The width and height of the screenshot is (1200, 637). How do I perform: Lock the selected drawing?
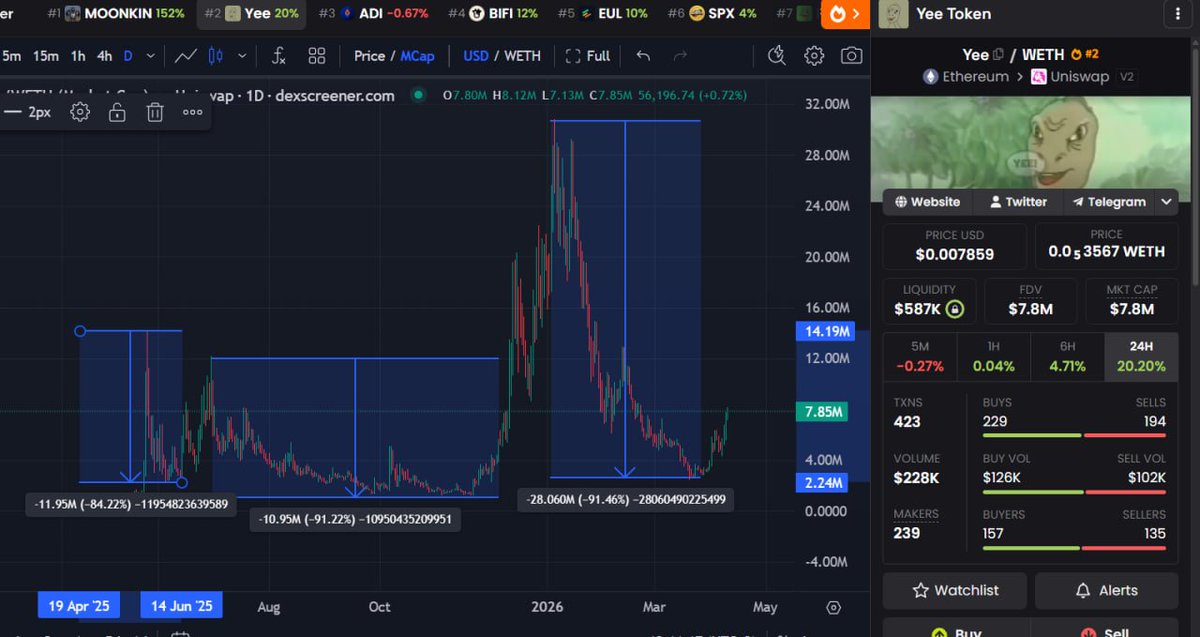click(x=117, y=112)
